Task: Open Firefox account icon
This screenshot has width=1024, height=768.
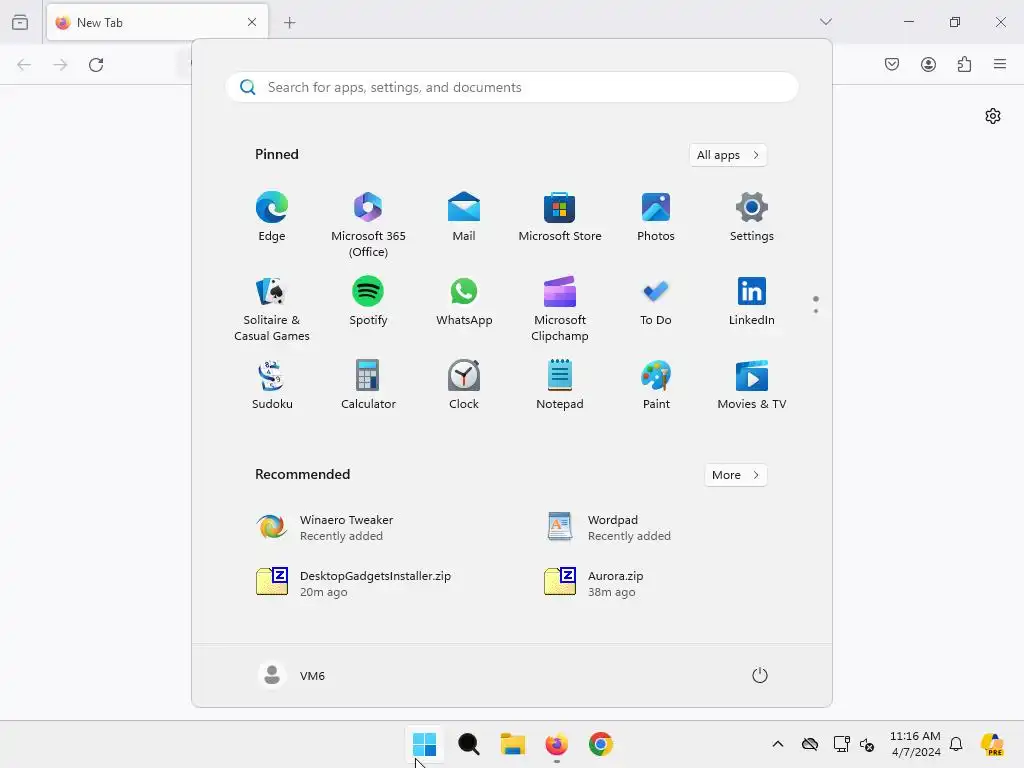Action: click(928, 64)
